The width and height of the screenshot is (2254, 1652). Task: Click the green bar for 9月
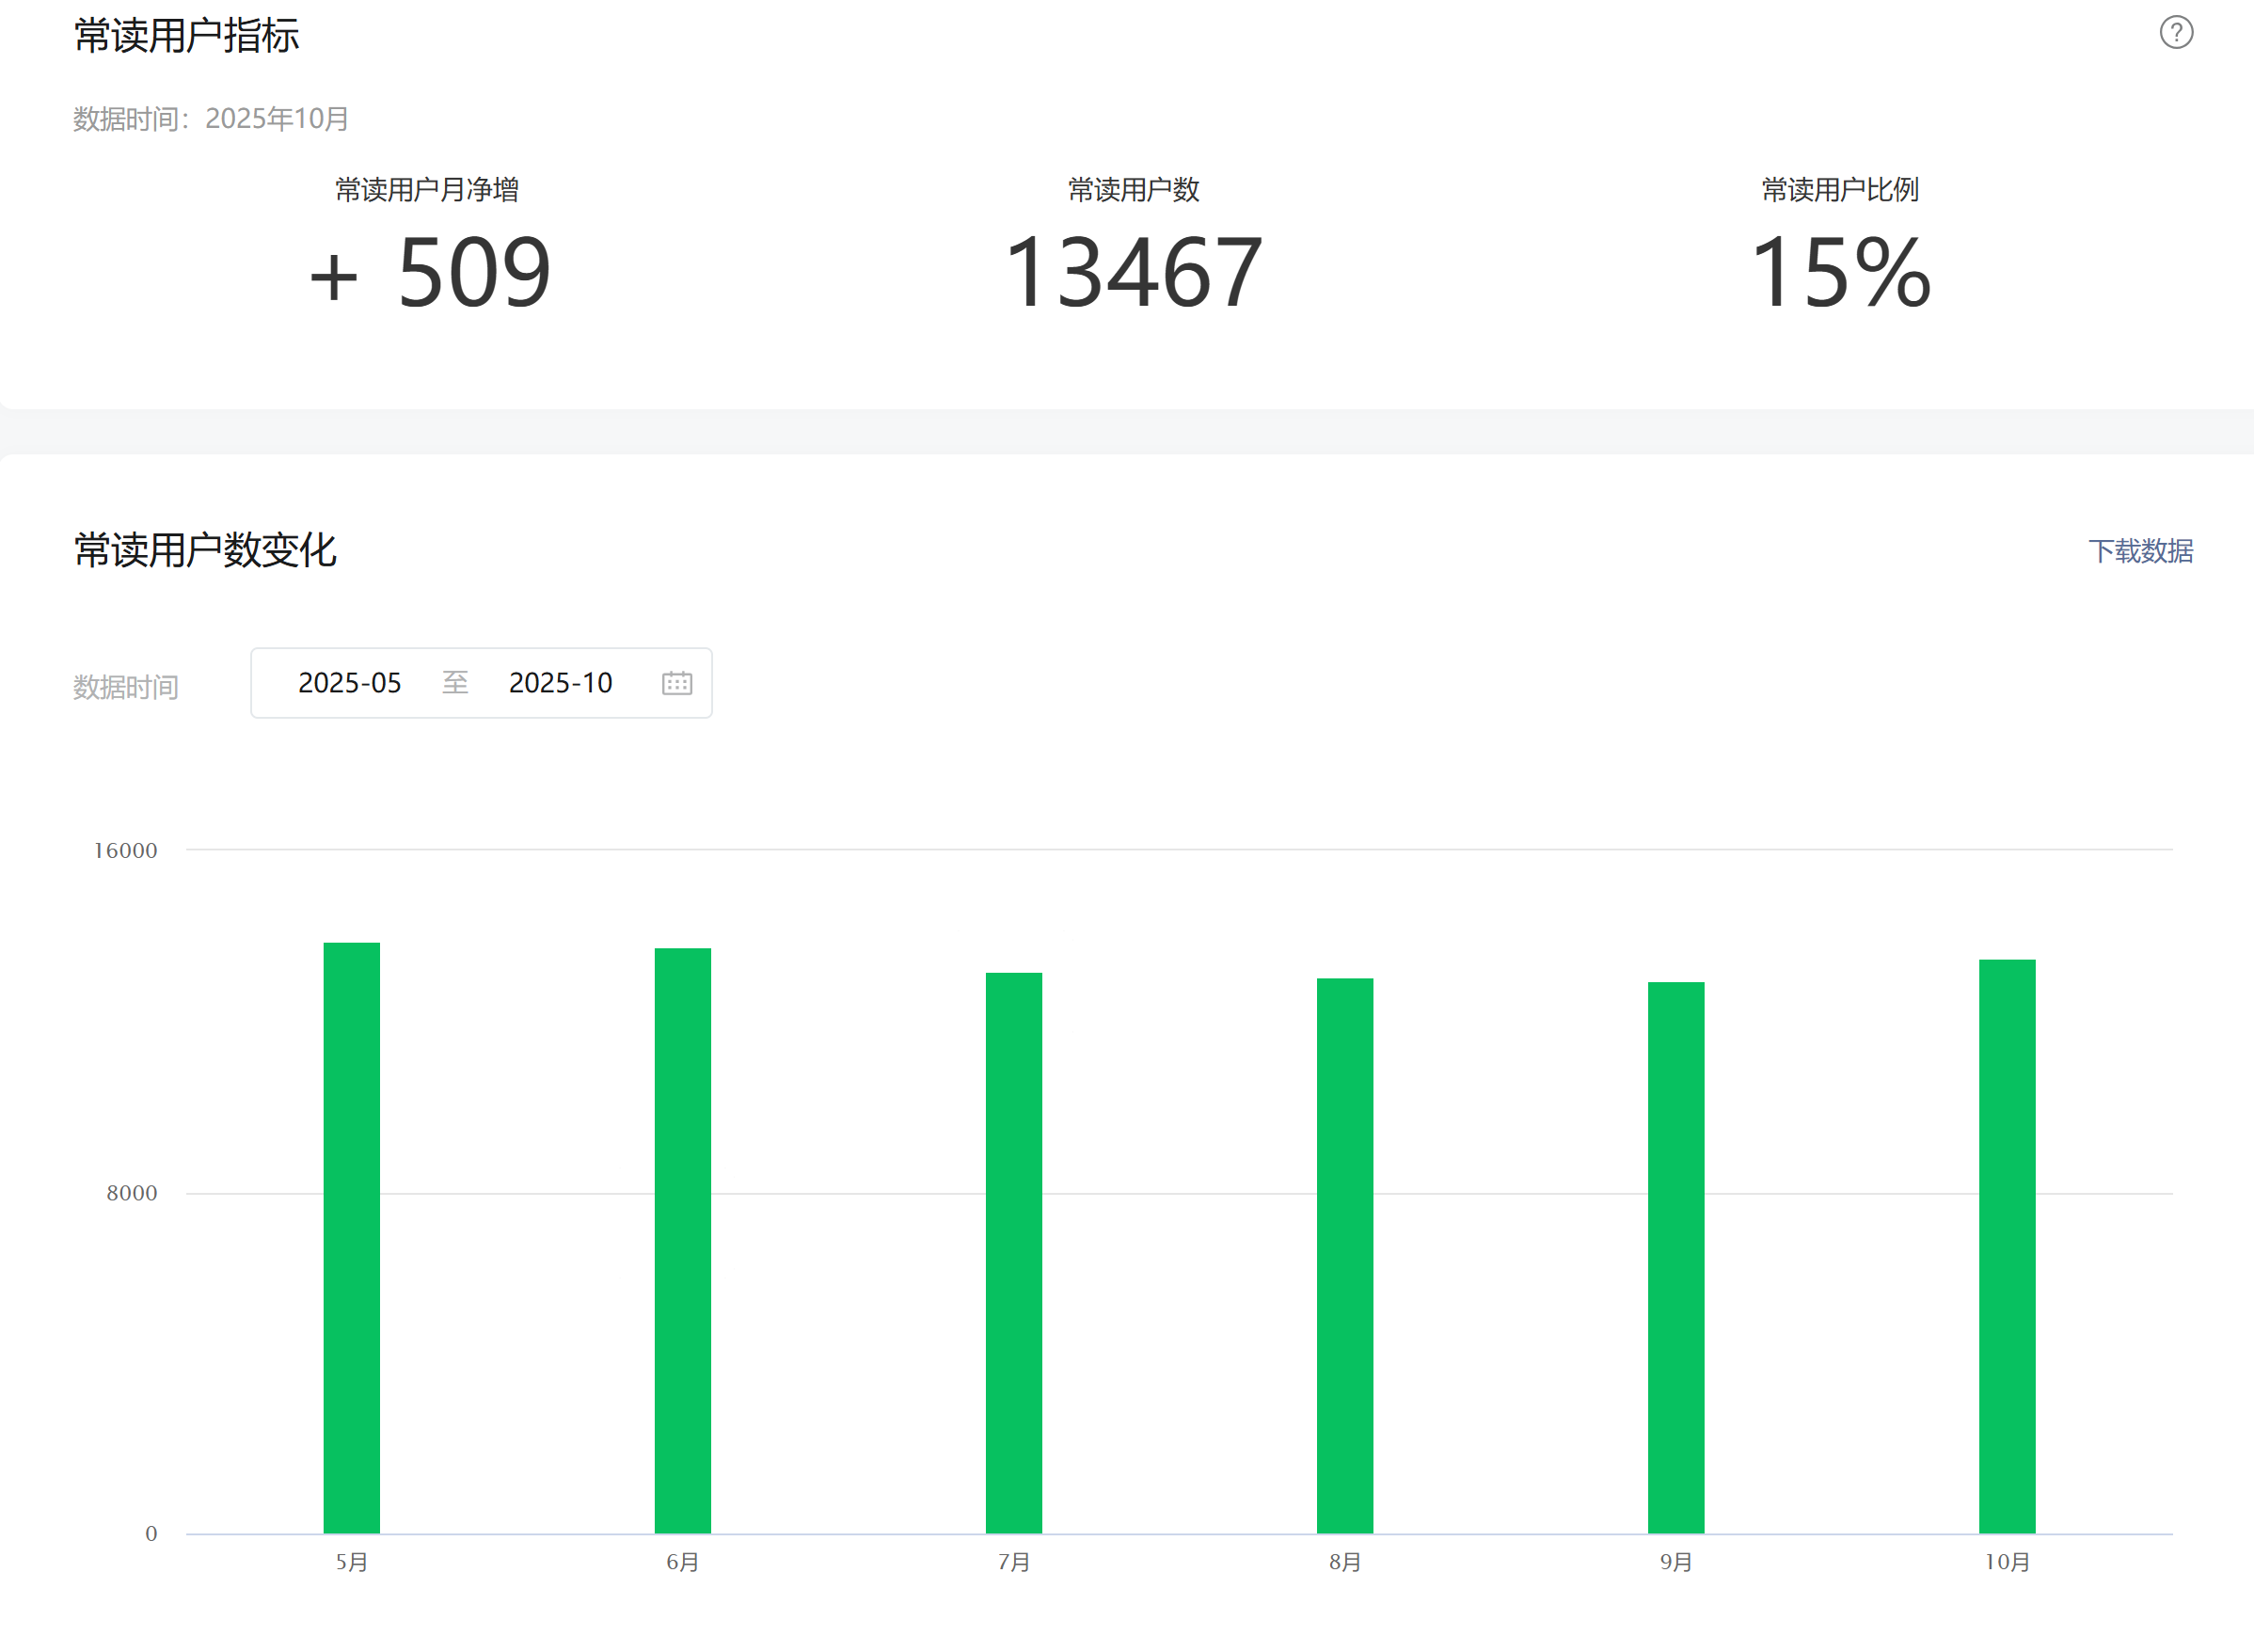pos(1675,1257)
